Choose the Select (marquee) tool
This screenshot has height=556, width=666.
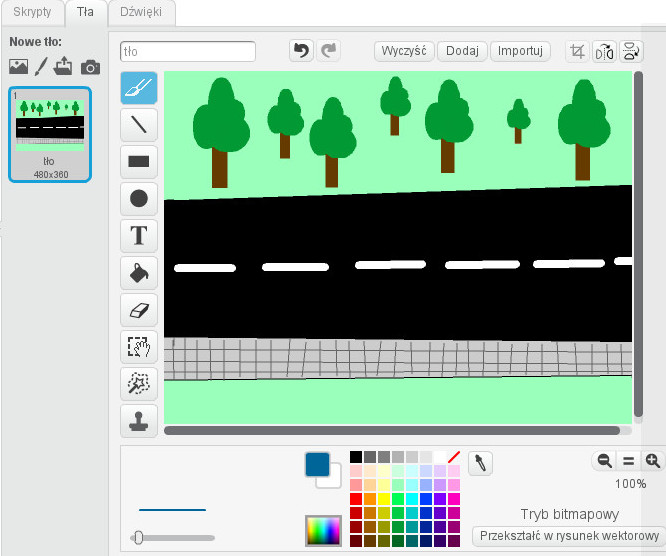click(139, 347)
